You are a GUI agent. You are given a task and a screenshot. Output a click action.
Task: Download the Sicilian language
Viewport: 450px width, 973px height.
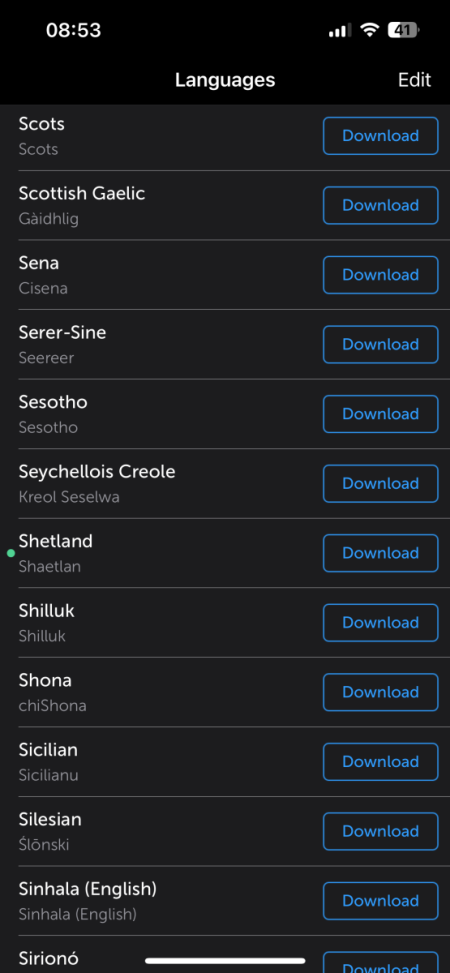point(380,761)
